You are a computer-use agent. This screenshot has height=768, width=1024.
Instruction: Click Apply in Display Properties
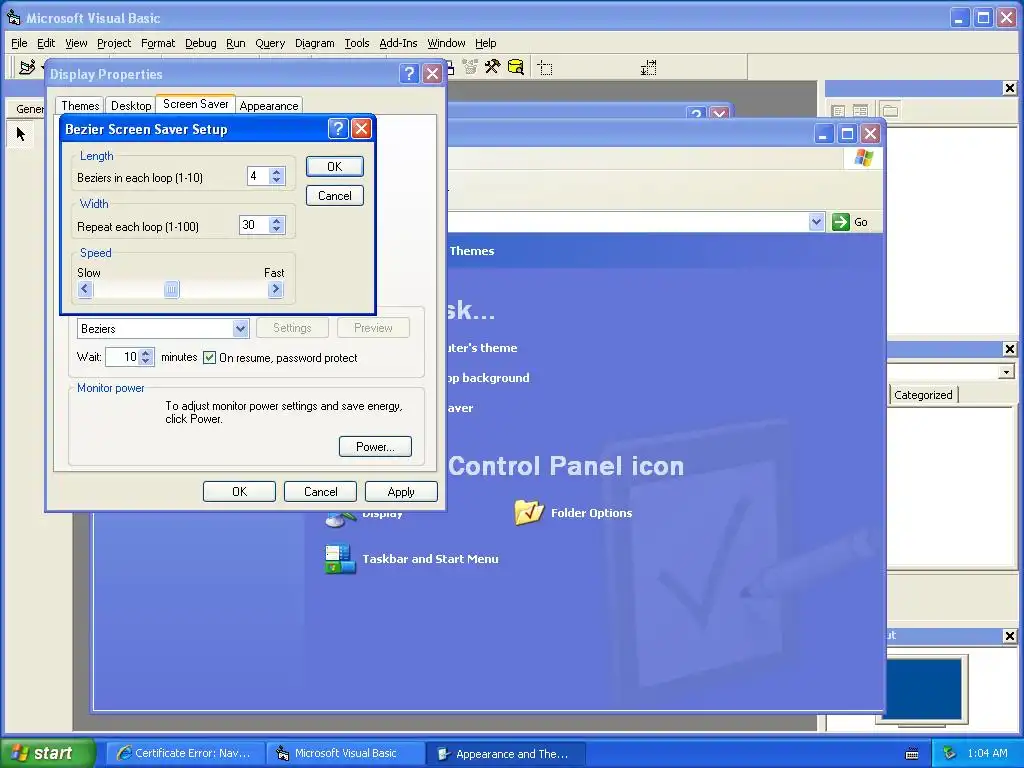tap(401, 492)
